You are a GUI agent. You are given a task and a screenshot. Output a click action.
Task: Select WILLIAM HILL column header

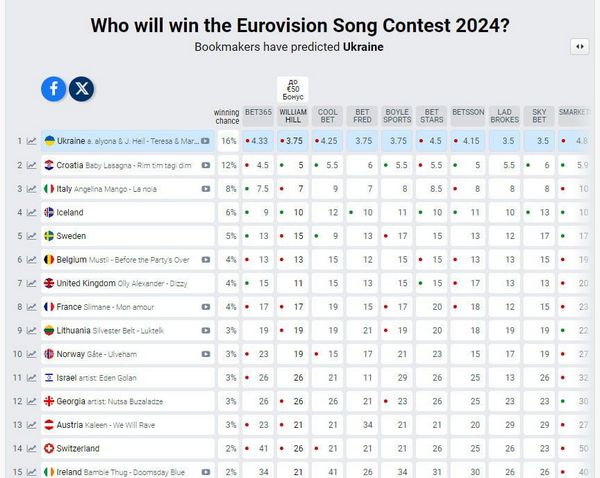coord(293,116)
